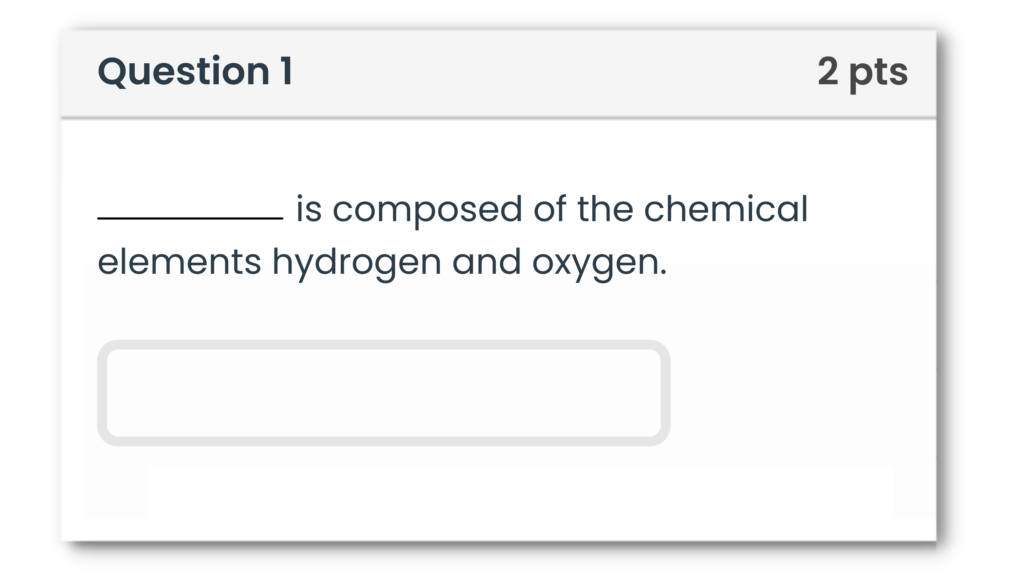
Task: Select the Question 1 header text
Action: coord(196,71)
